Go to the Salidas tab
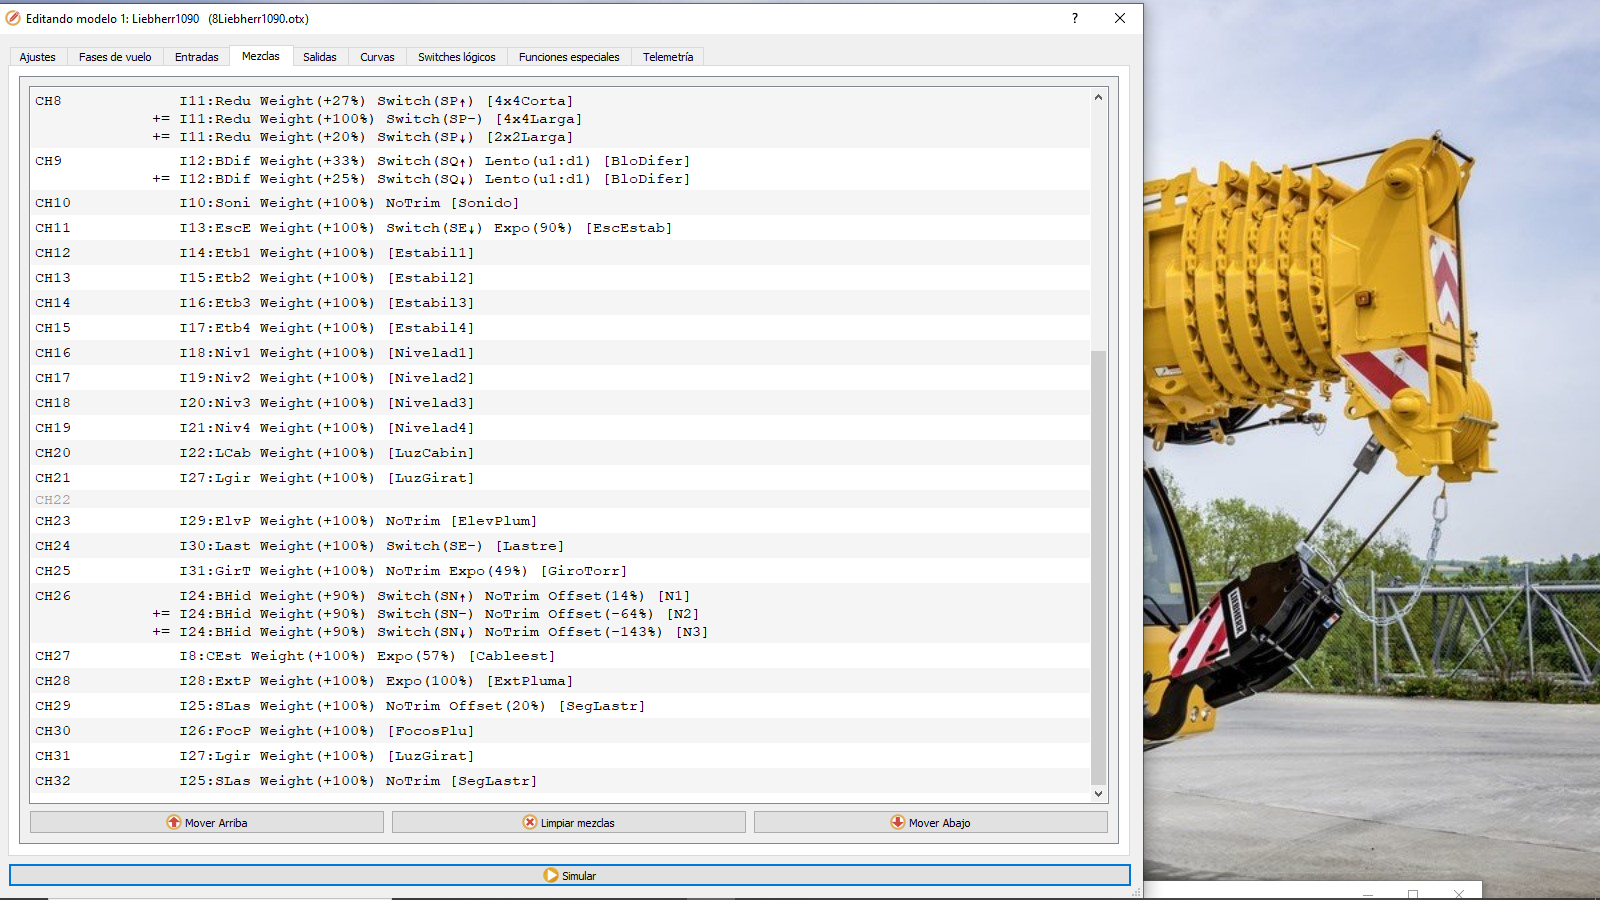This screenshot has height=900, width=1600. [320, 57]
